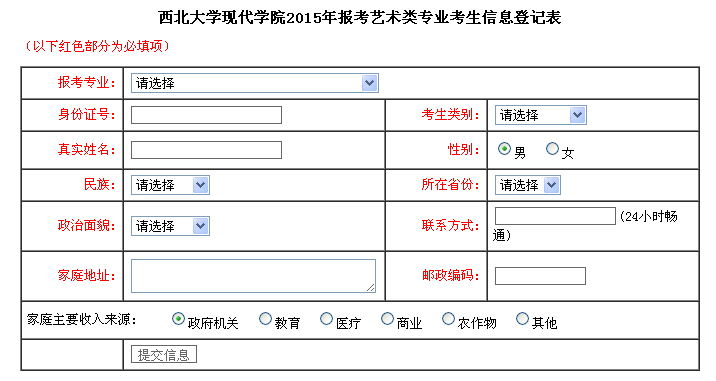The image size is (716, 381).
Task: Click the (24小时畅通) hint text
Action: coord(585,226)
